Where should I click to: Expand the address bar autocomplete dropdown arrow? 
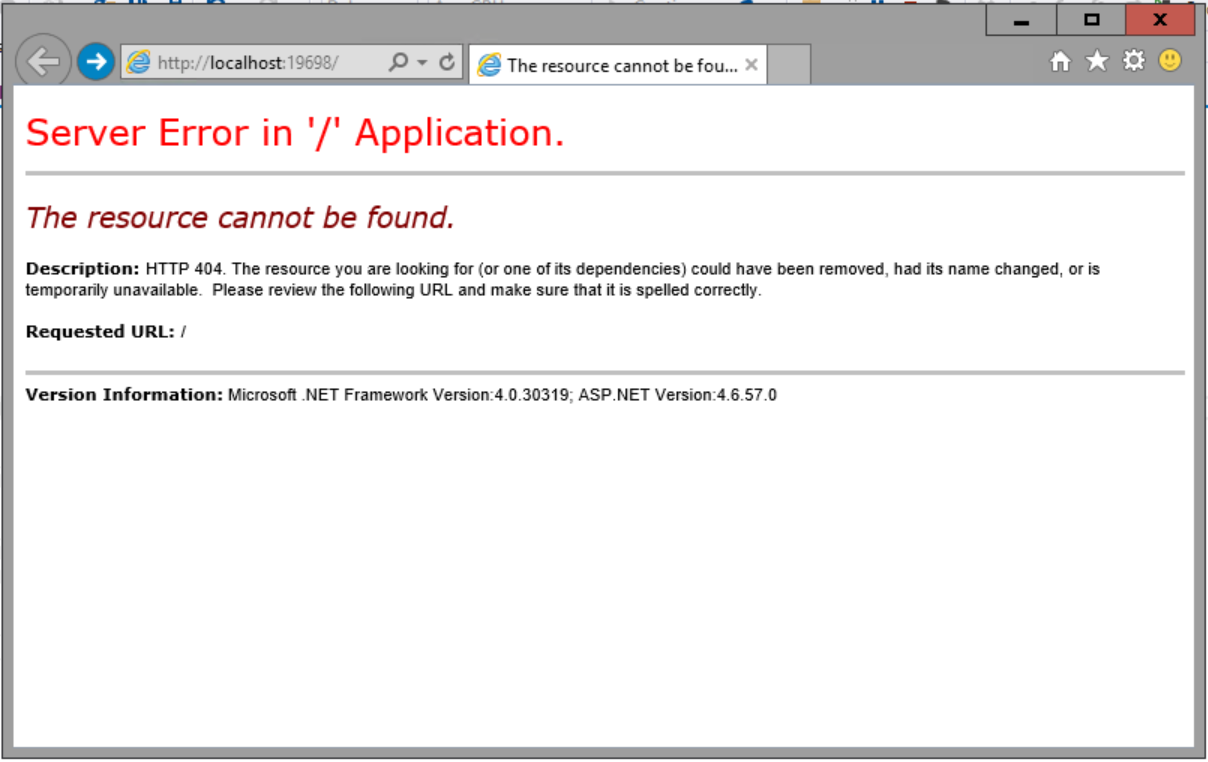[422, 63]
